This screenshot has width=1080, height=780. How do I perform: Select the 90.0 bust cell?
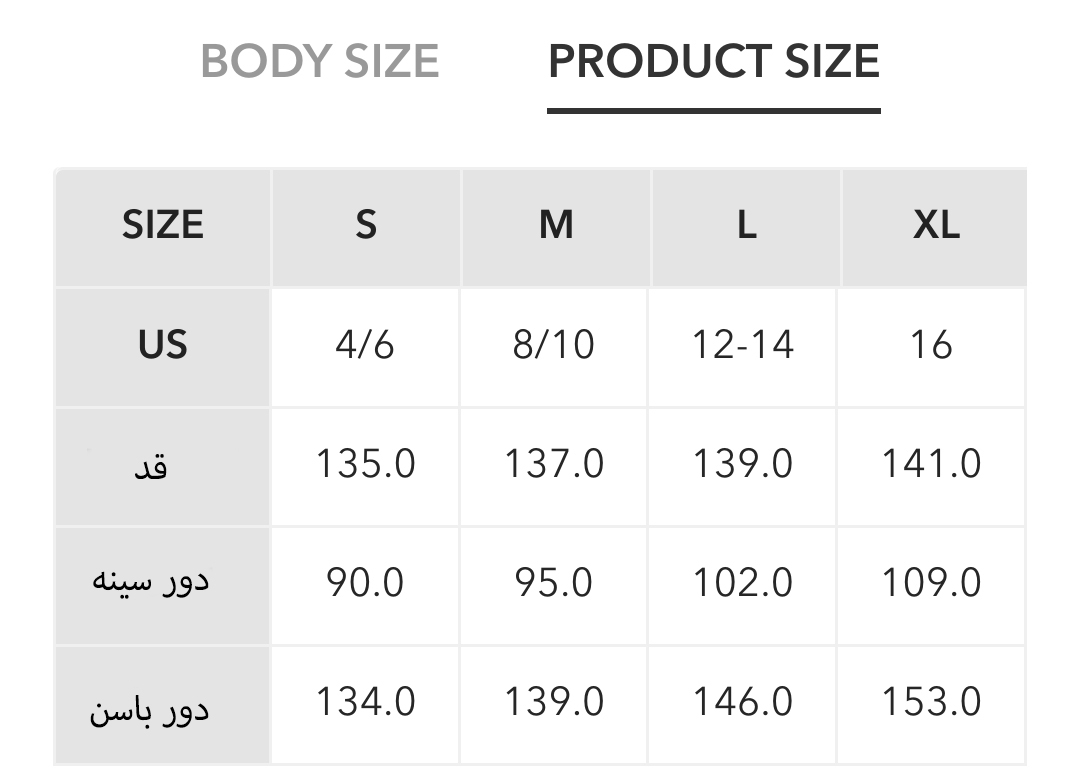click(366, 582)
